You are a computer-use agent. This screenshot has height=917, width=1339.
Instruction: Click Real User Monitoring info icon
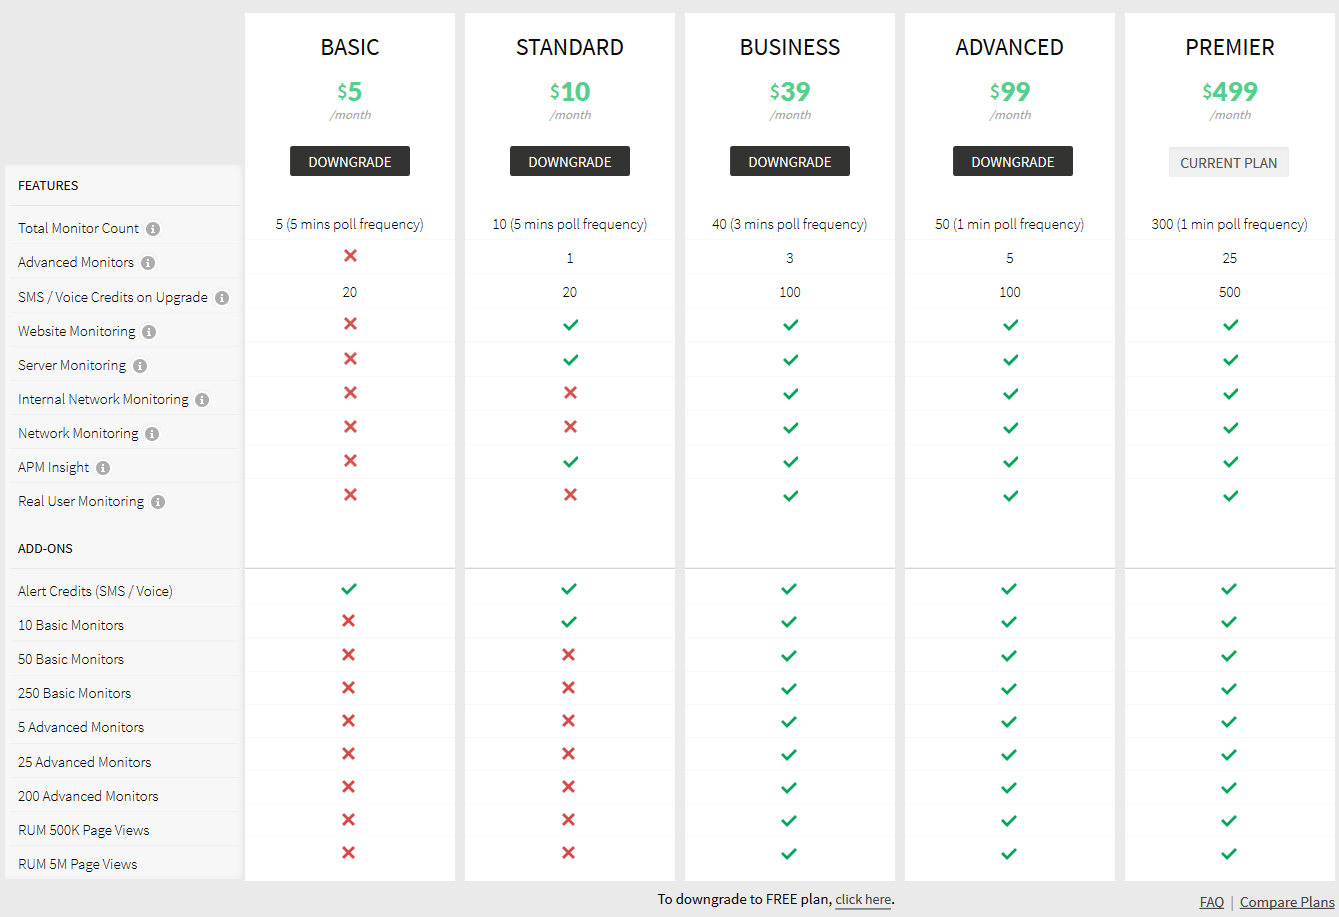point(158,502)
